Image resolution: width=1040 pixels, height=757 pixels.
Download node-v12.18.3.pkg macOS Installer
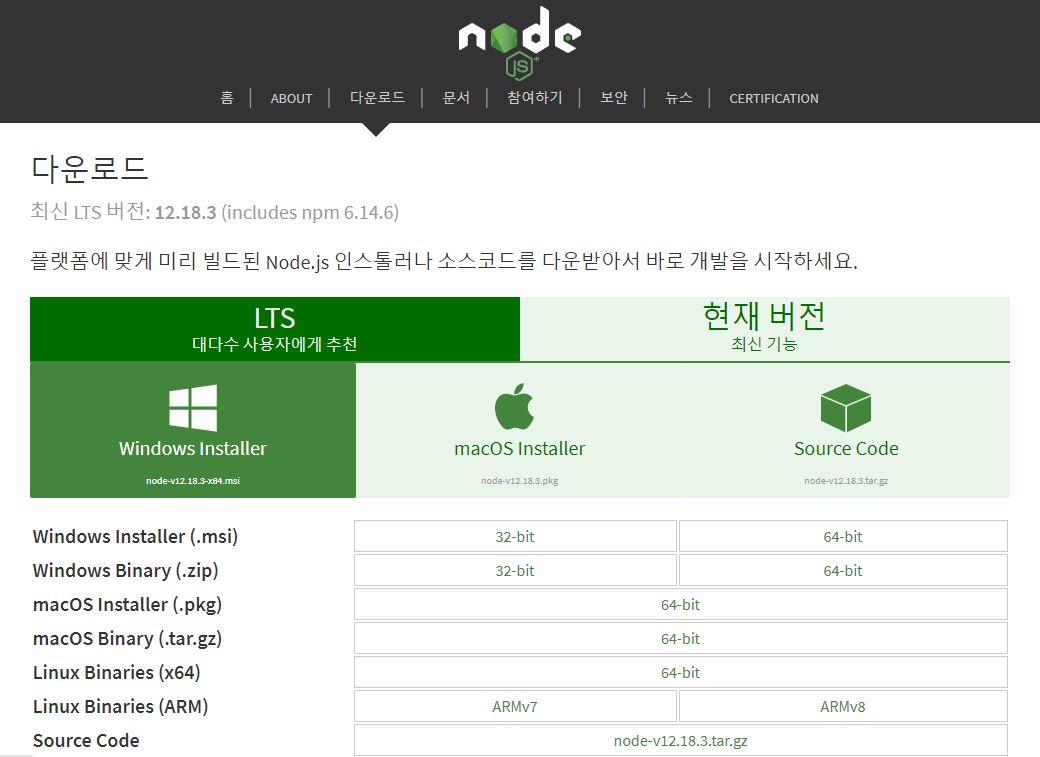pyautogui.click(x=519, y=430)
